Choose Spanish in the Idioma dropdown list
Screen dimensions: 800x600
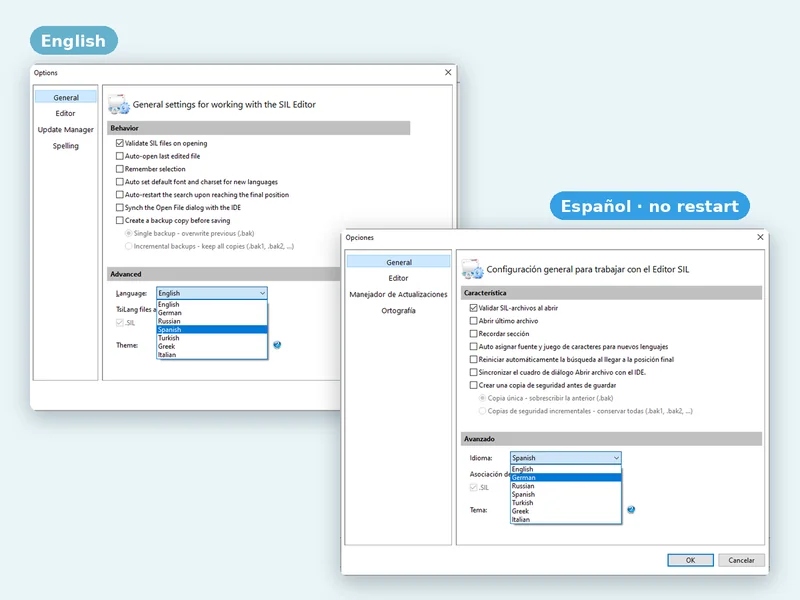tap(566, 494)
